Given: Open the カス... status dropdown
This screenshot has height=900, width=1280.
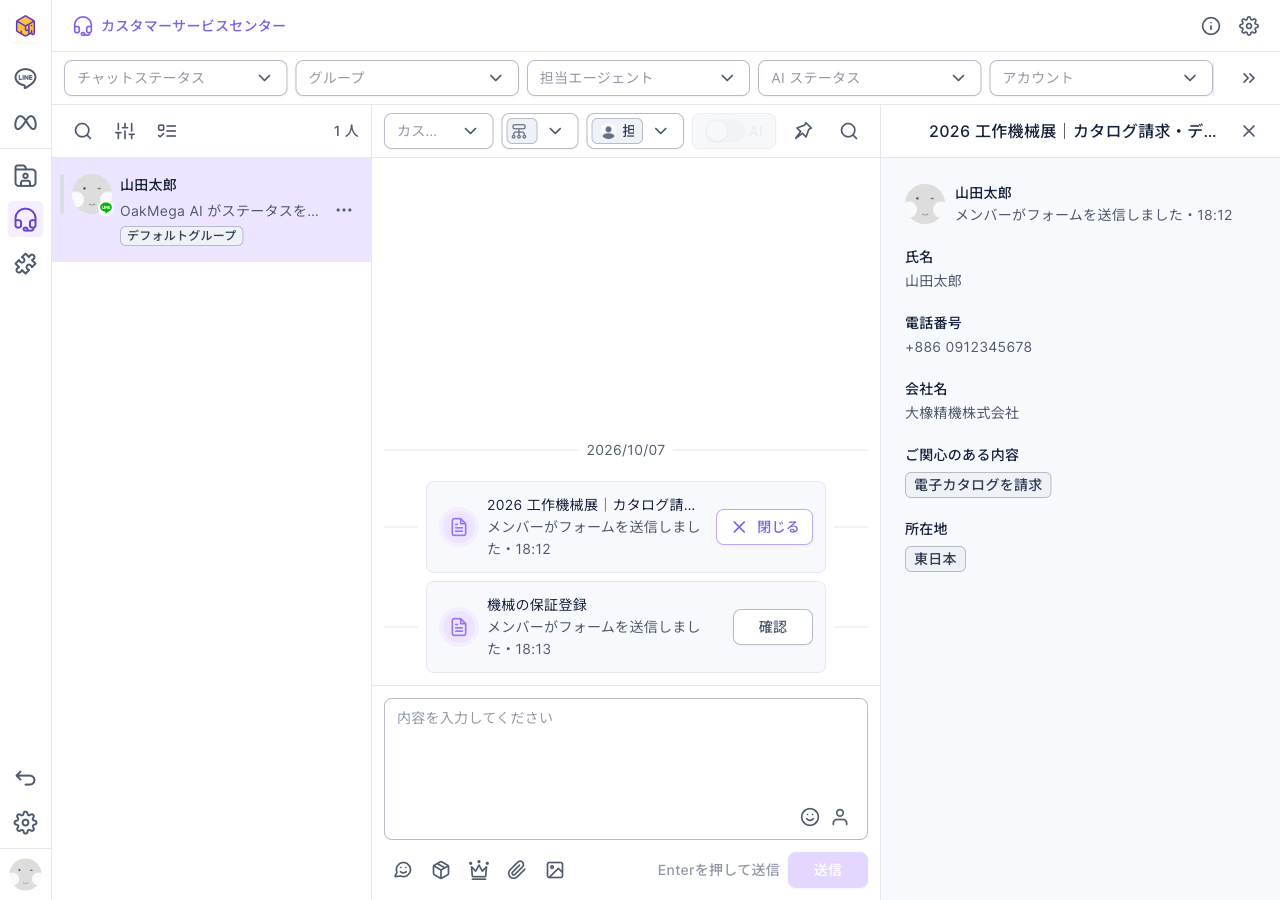Looking at the screenshot, I should [439, 131].
